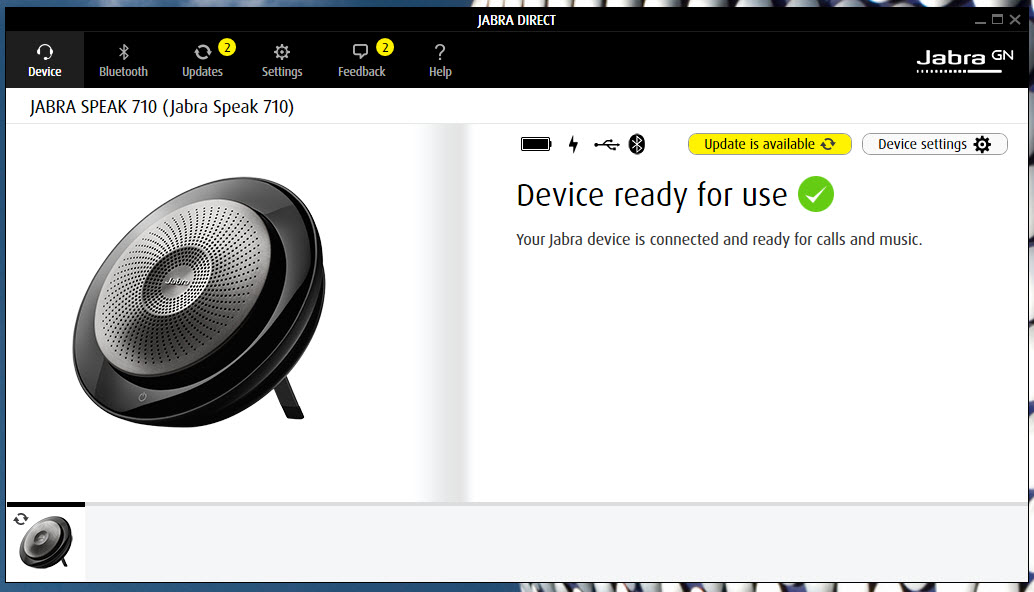Open the Help tab
The width and height of the screenshot is (1034, 592).
(x=440, y=60)
